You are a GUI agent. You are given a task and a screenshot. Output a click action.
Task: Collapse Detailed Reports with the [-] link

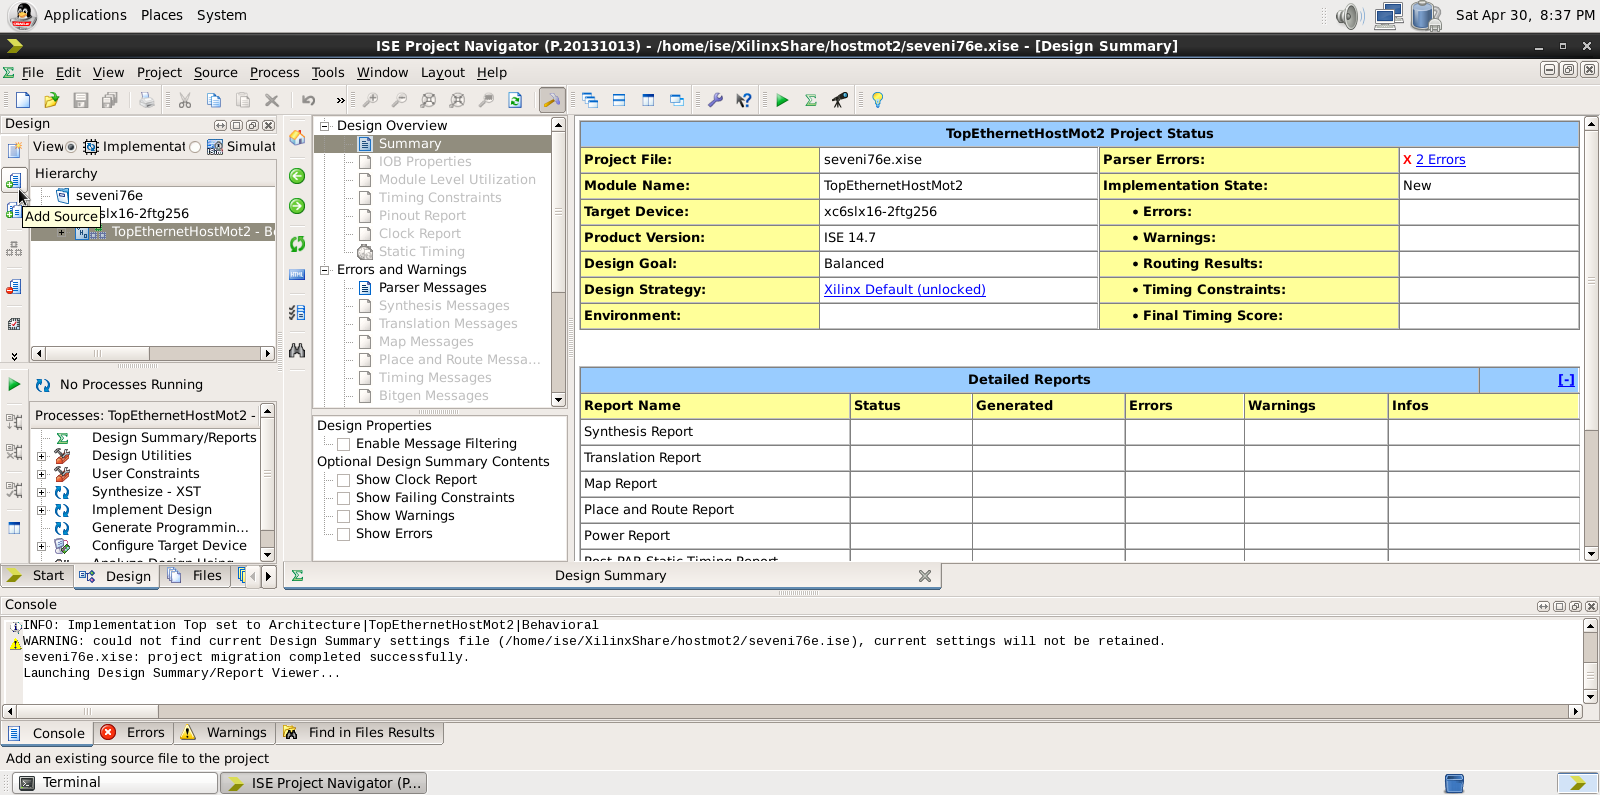(x=1566, y=380)
